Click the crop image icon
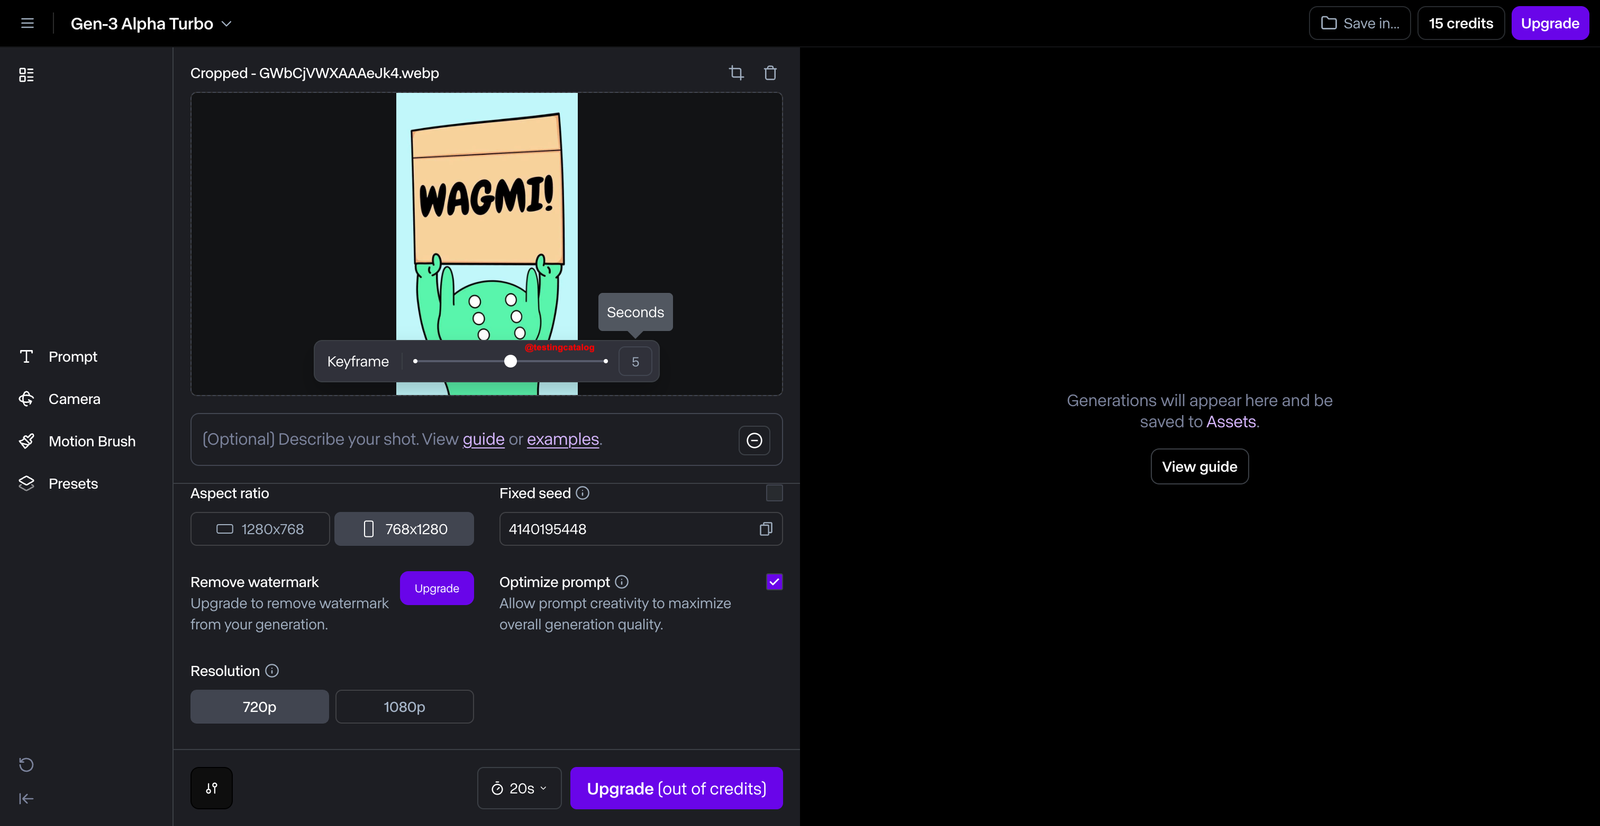This screenshot has height=826, width=1600. (736, 73)
